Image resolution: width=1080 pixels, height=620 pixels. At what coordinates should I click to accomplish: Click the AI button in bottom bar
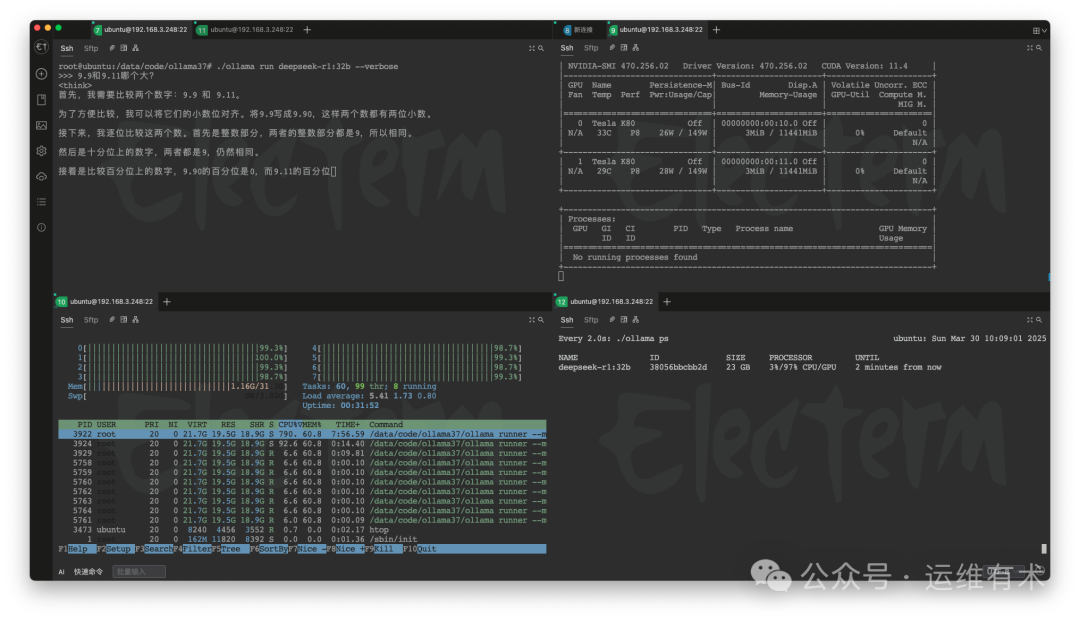click(61, 572)
